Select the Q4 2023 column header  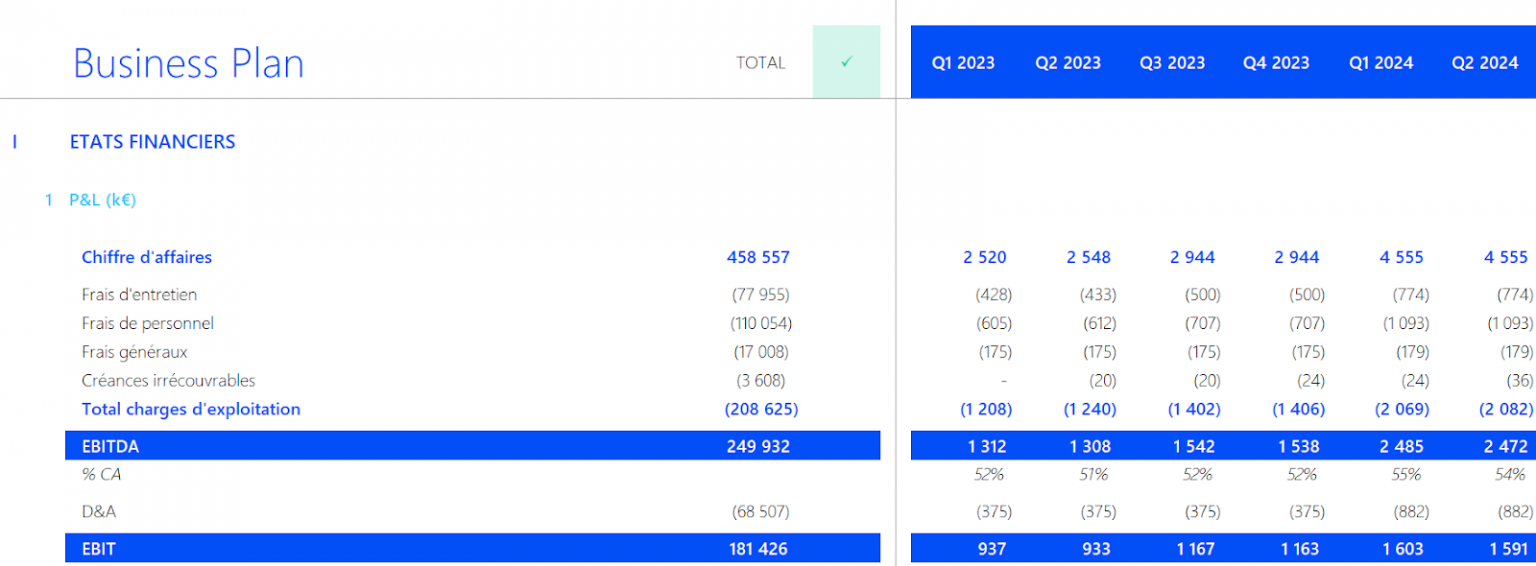[1276, 63]
